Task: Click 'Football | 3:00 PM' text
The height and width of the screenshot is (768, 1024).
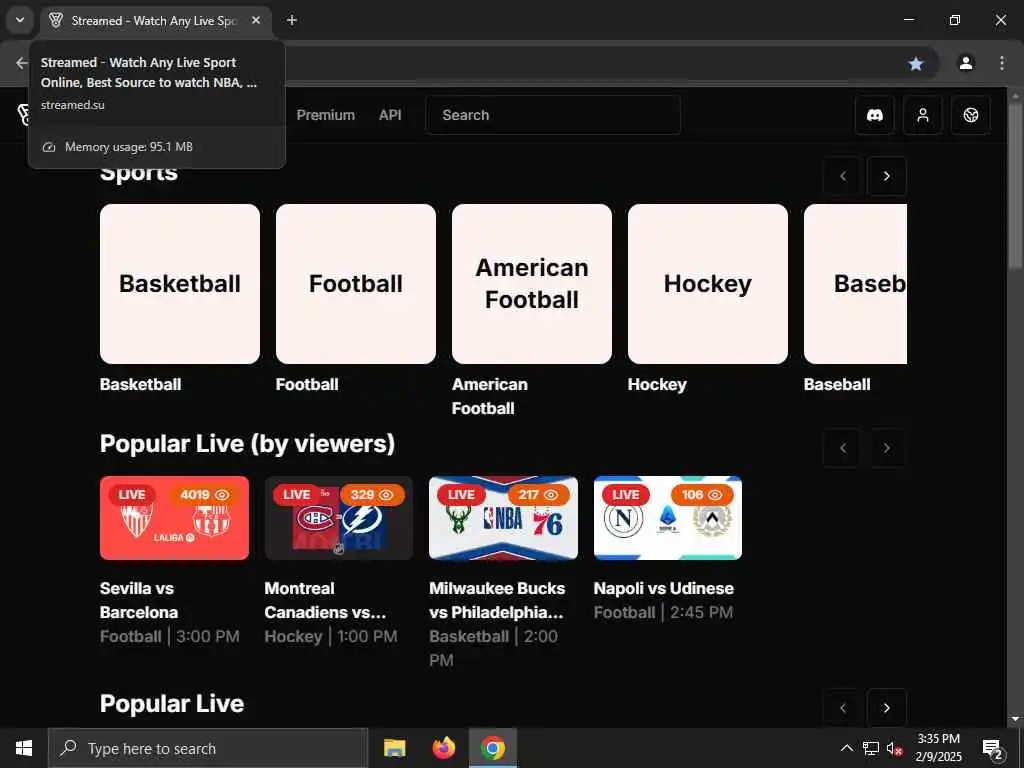Action: 170,636
